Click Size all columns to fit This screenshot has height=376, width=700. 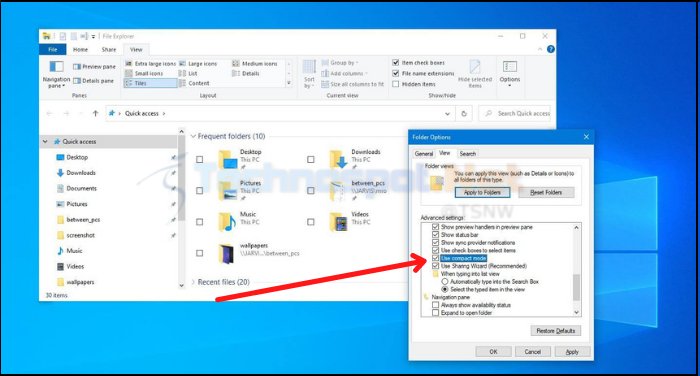coord(353,84)
